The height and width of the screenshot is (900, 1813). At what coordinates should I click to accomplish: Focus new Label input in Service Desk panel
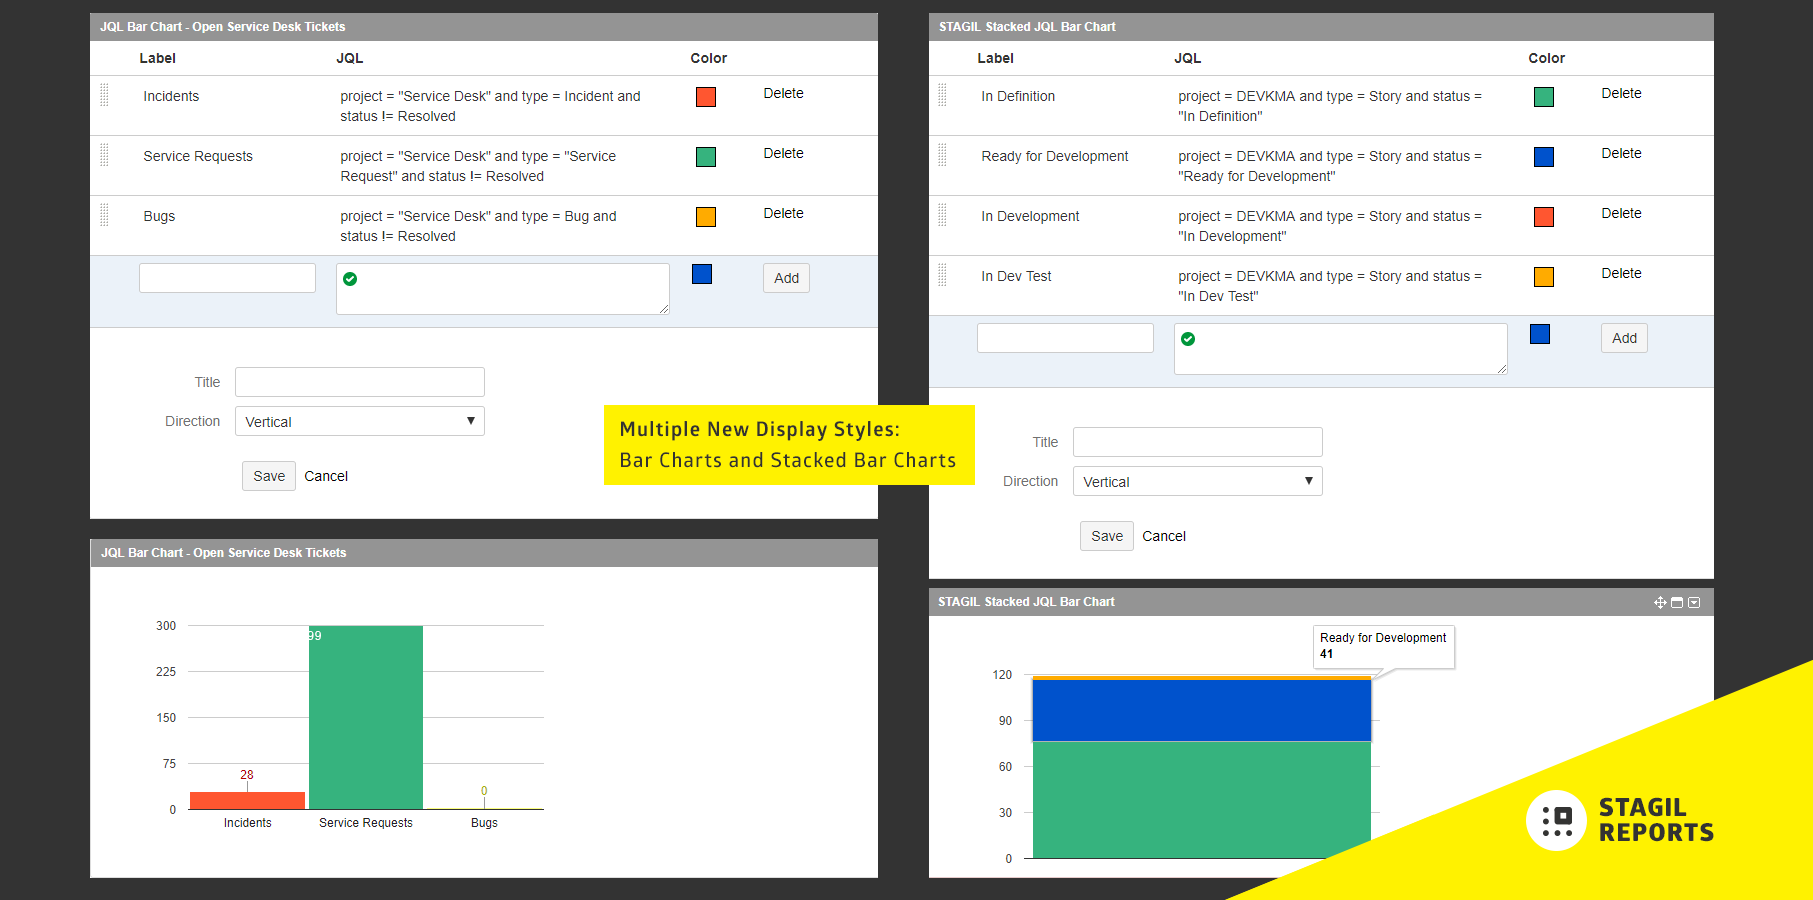point(227,278)
